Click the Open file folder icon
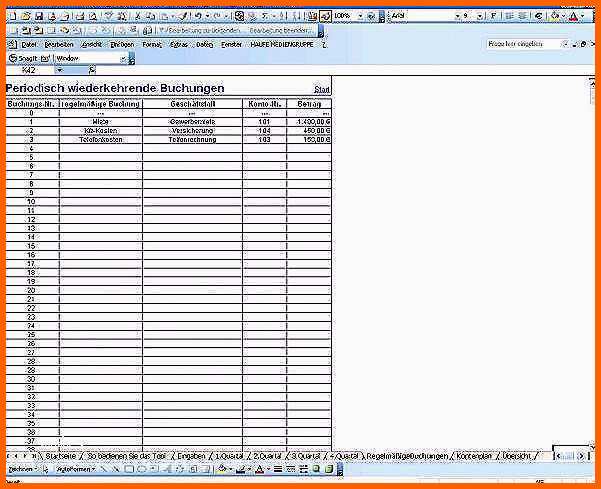The height and width of the screenshot is (489, 601). pos(26,16)
